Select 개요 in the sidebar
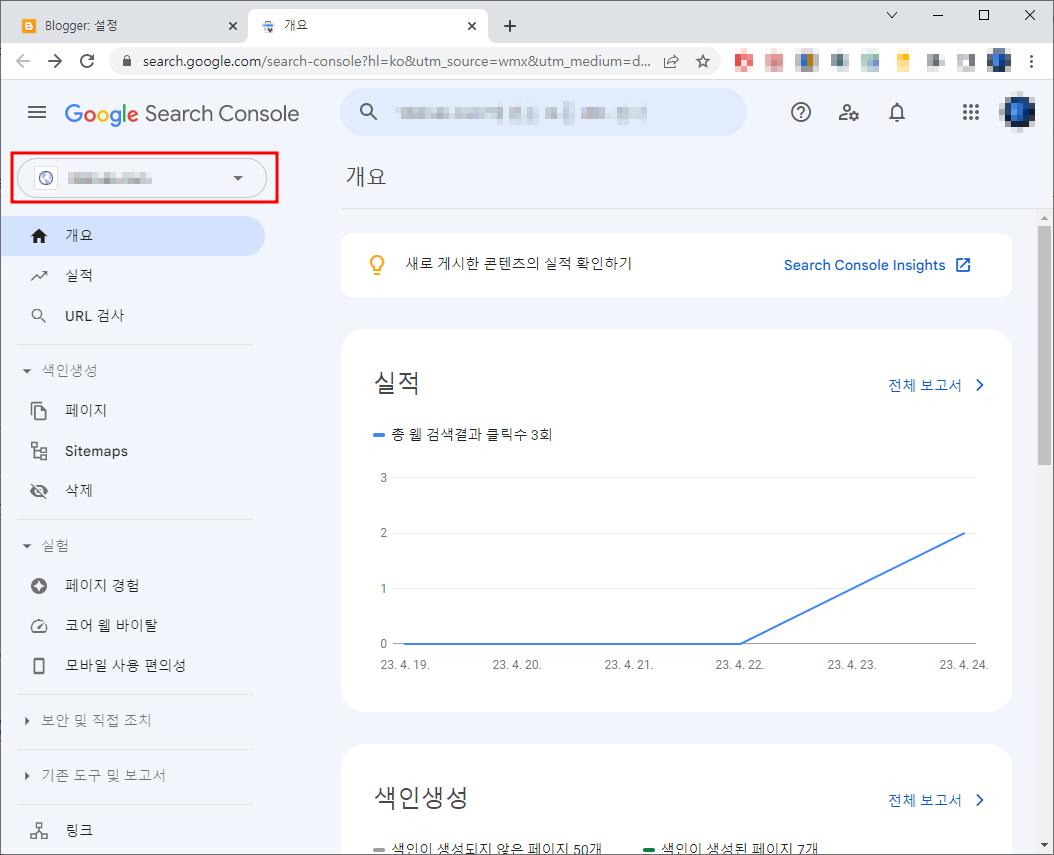Viewport: 1054px width, 855px height. pos(132,236)
